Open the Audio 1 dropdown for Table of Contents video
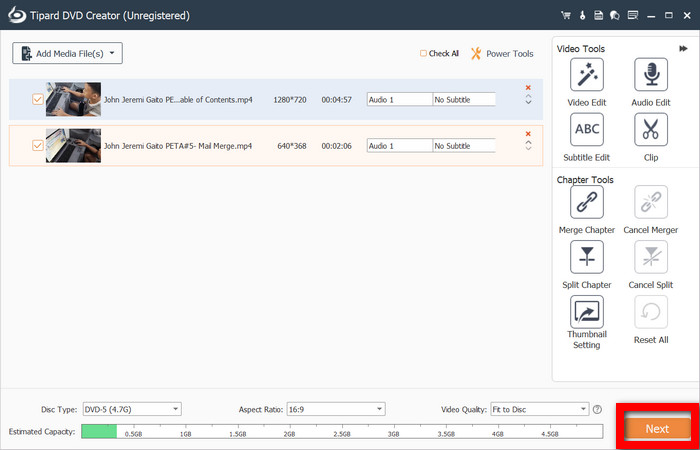The height and width of the screenshot is (450, 700). pos(400,100)
